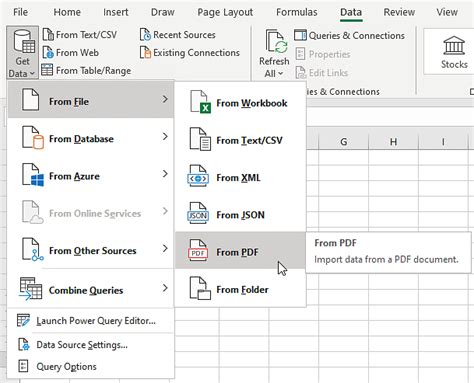Click the From Table/Range ribbon icon
The height and width of the screenshot is (383, 474).
coord(47,70)
